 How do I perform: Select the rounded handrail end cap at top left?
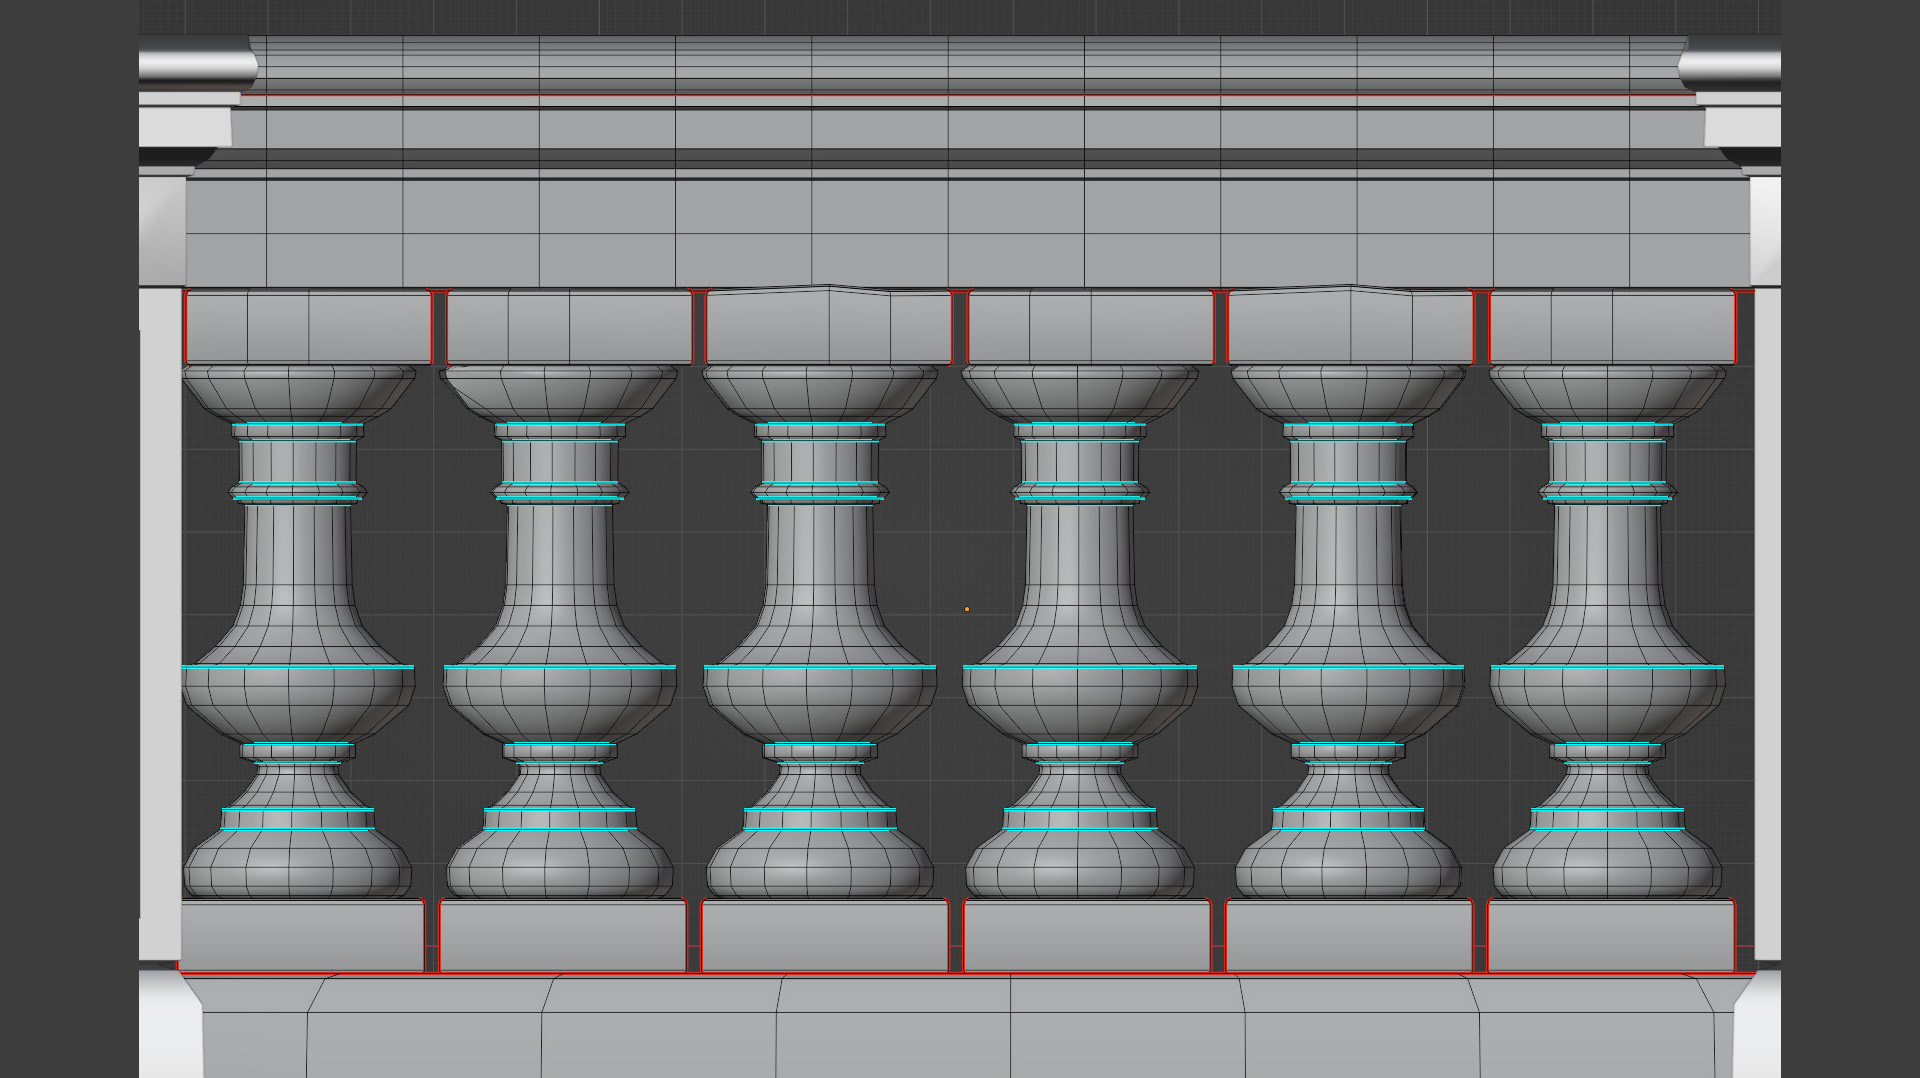(195, 66)
